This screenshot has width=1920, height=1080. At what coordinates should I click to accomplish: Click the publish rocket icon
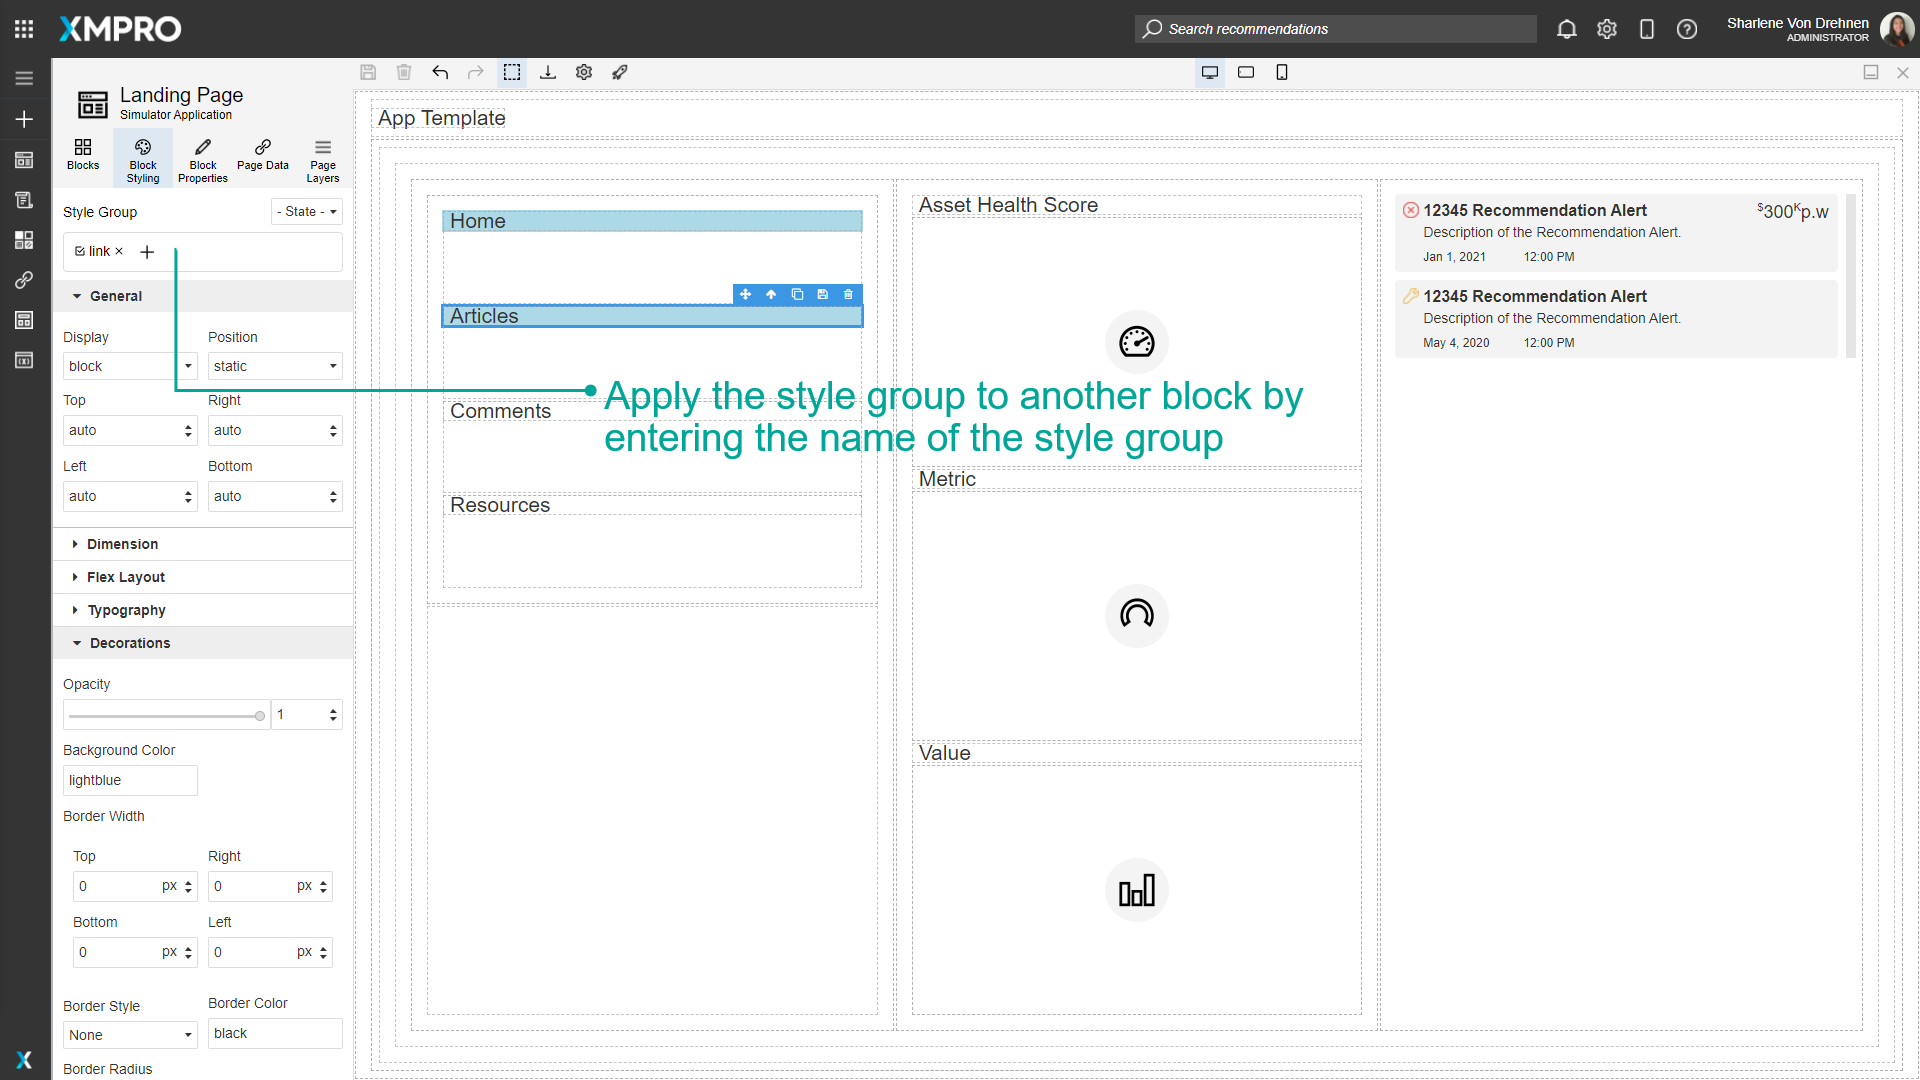pos(620,72)
